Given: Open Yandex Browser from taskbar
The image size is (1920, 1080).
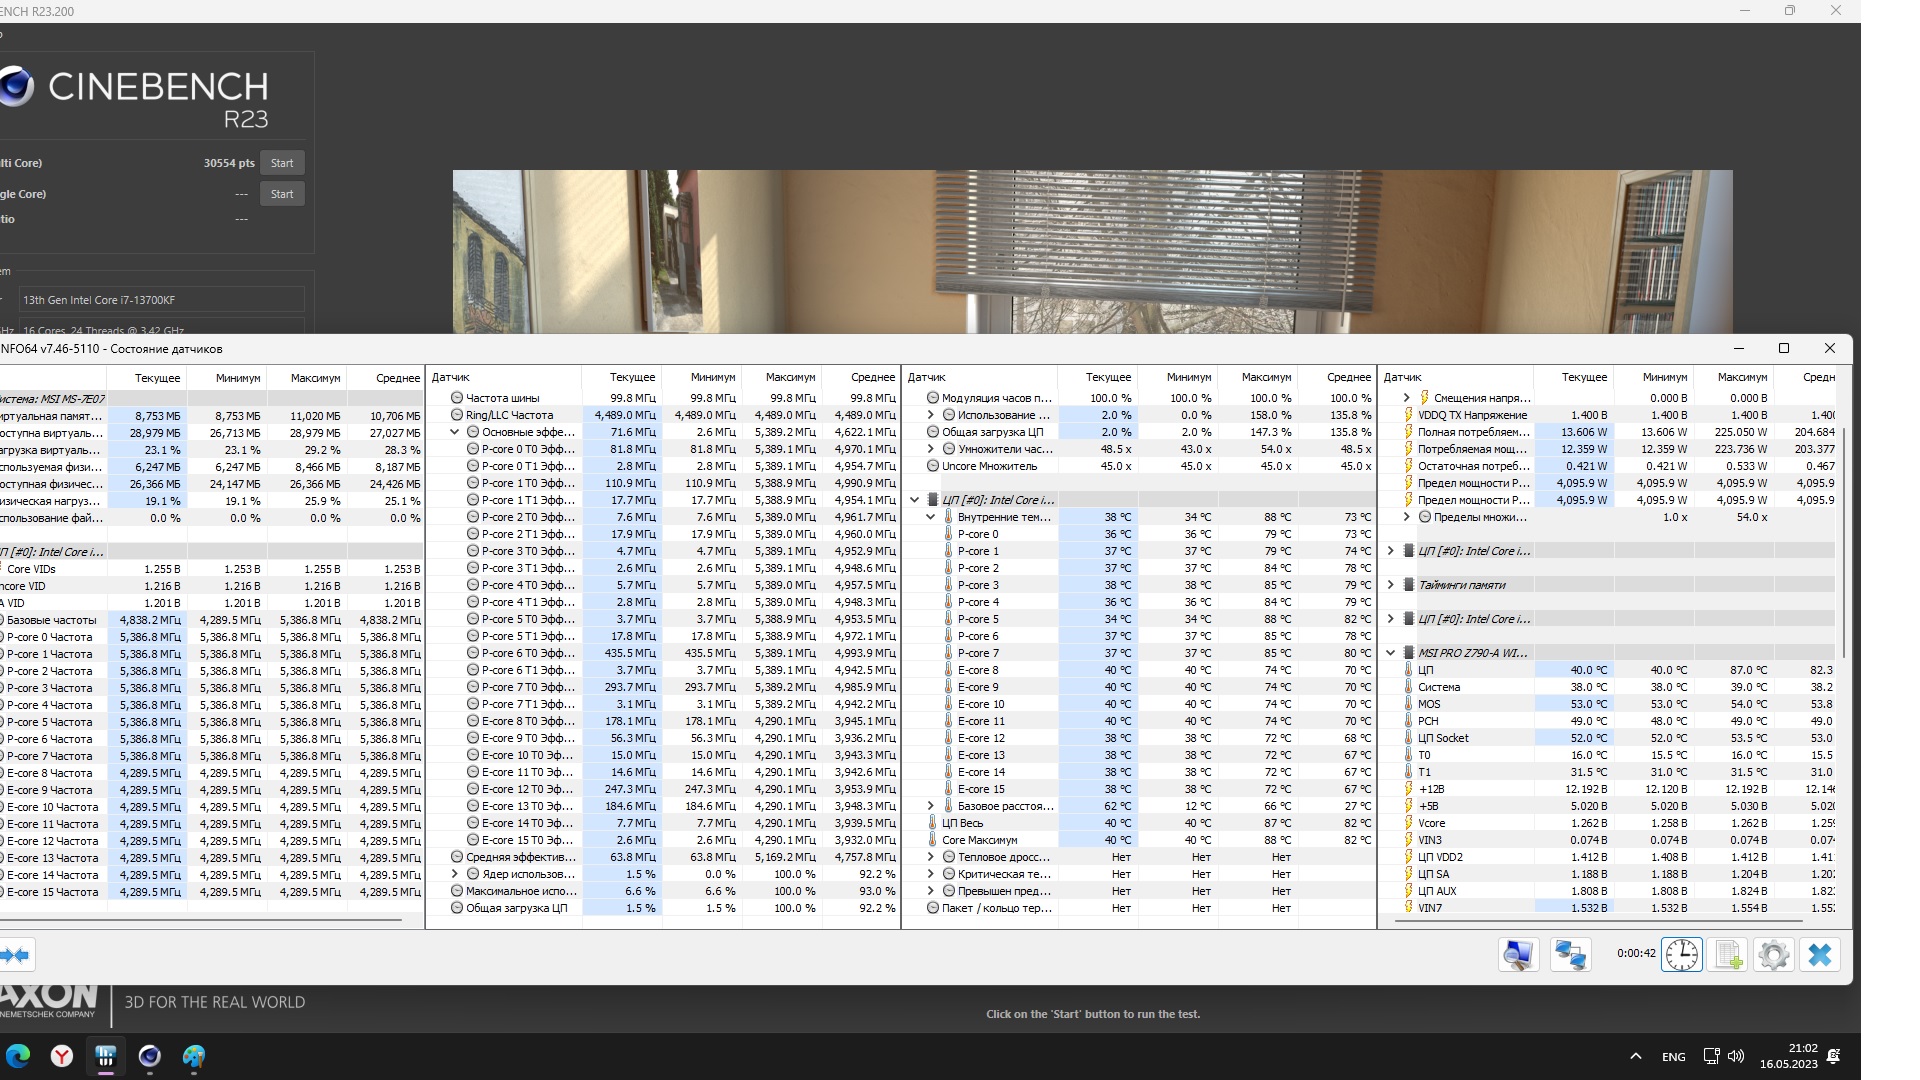Looking at the screenshot, I should (62, 1056).
